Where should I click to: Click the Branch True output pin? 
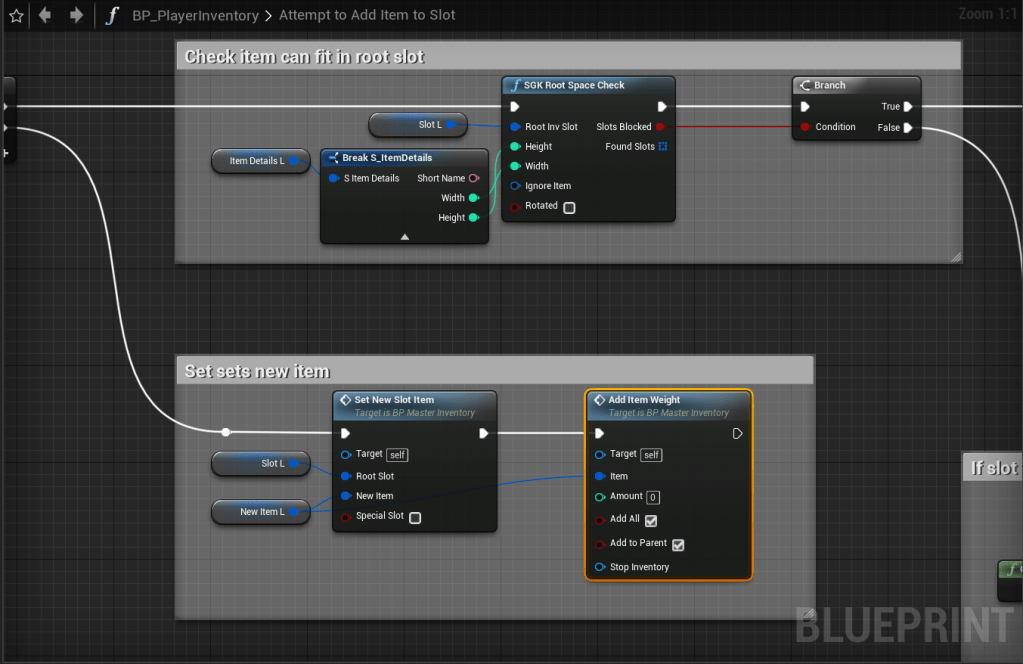pos(908,106)
